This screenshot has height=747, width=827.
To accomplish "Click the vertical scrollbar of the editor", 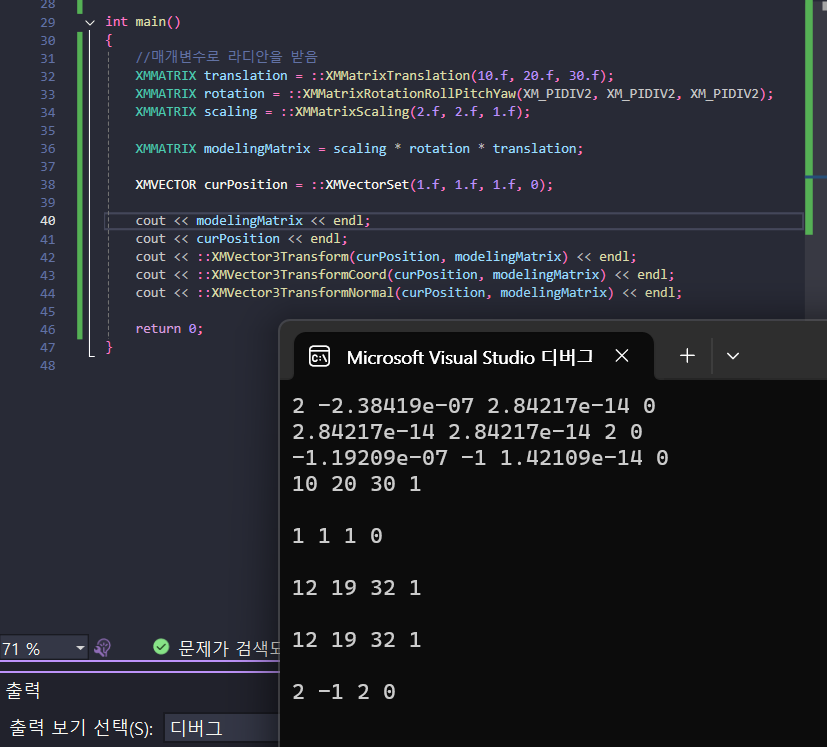I will click(815, 158).
